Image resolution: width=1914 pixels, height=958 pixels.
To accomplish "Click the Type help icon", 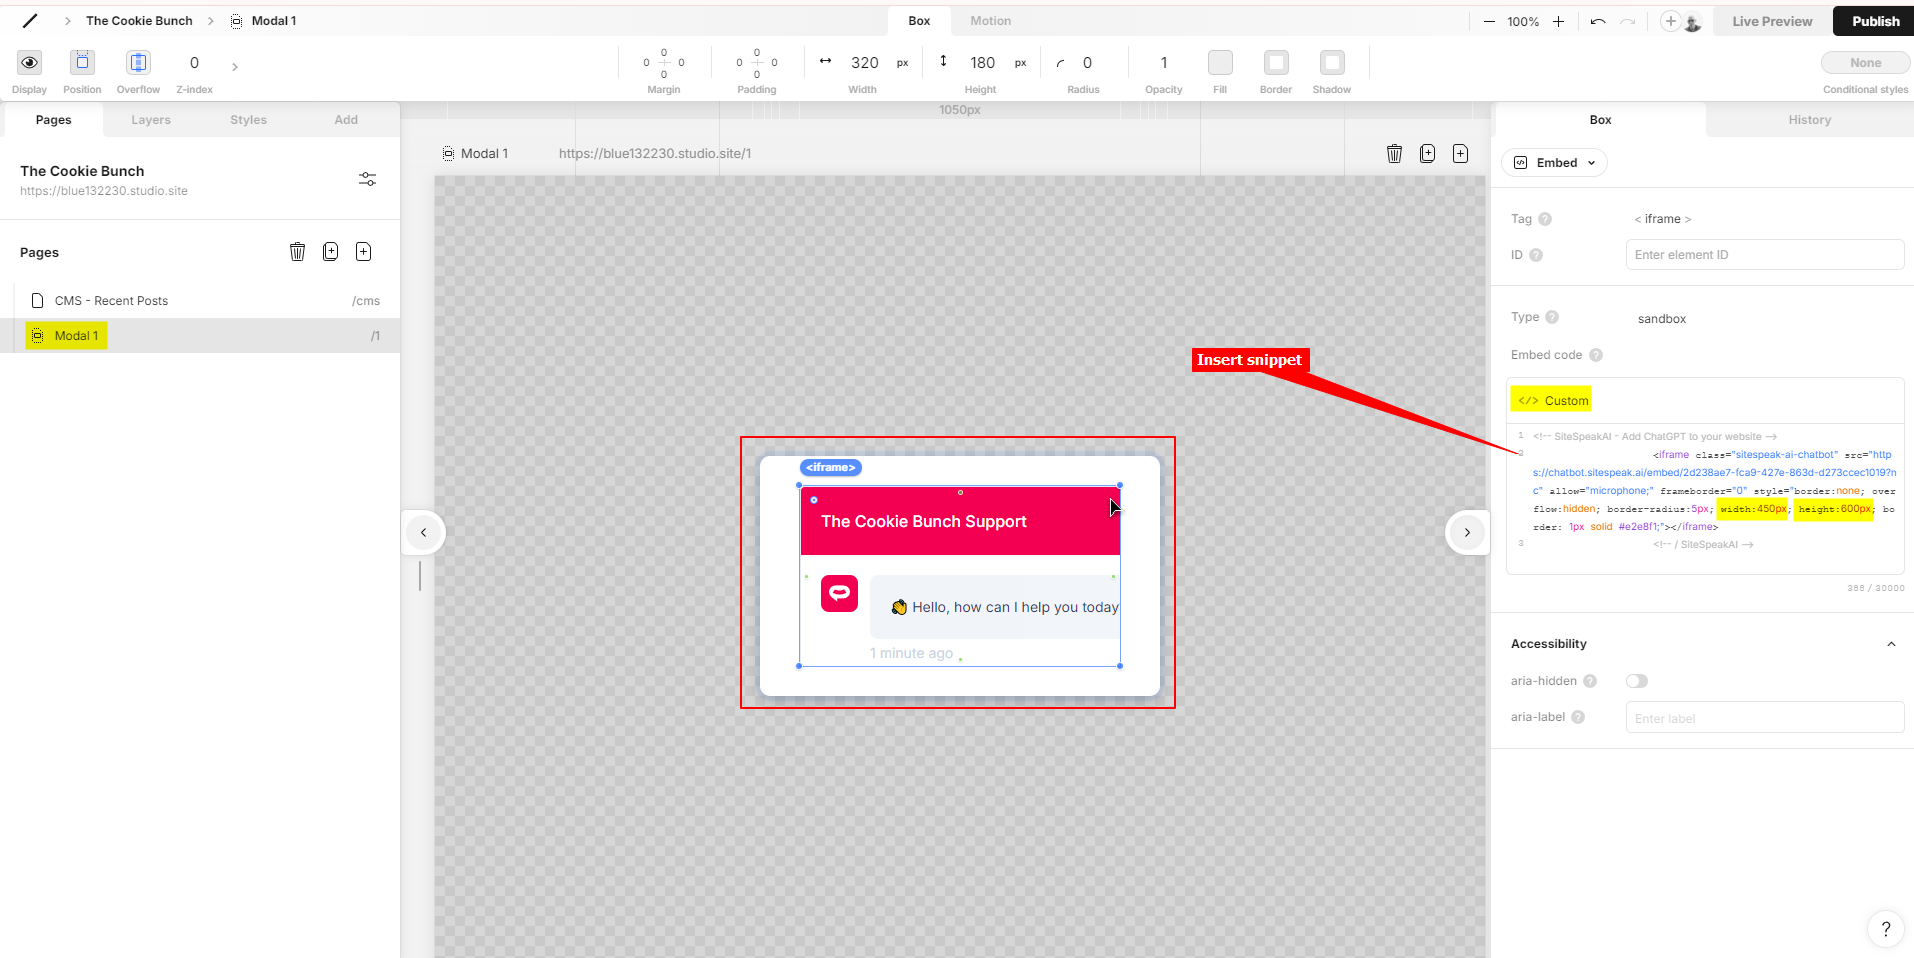I will 1552,317.
